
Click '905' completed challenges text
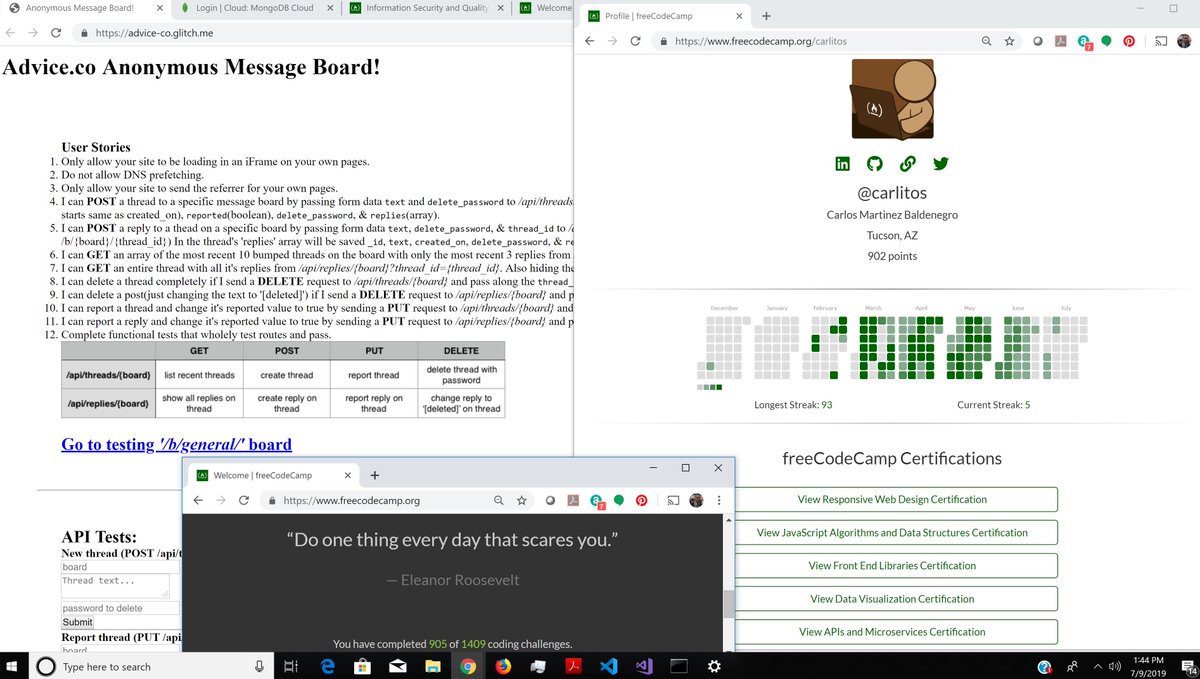[437, 644]
